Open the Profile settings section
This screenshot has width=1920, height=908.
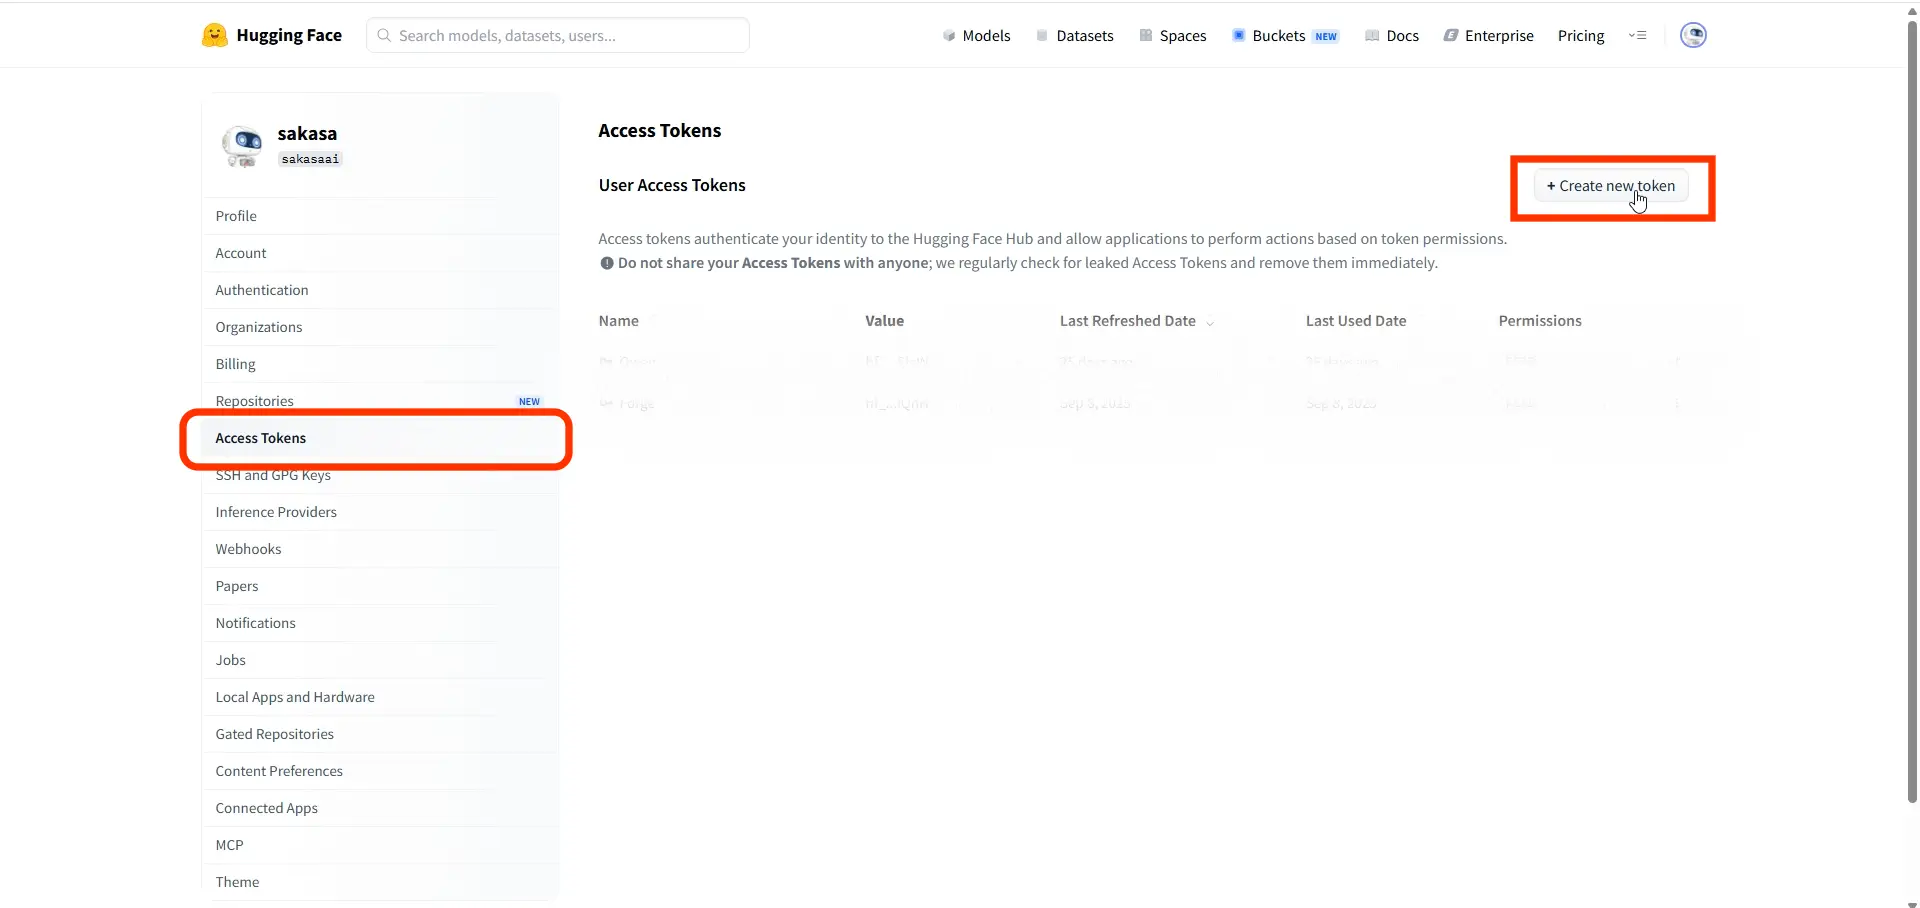pos(380,216)
